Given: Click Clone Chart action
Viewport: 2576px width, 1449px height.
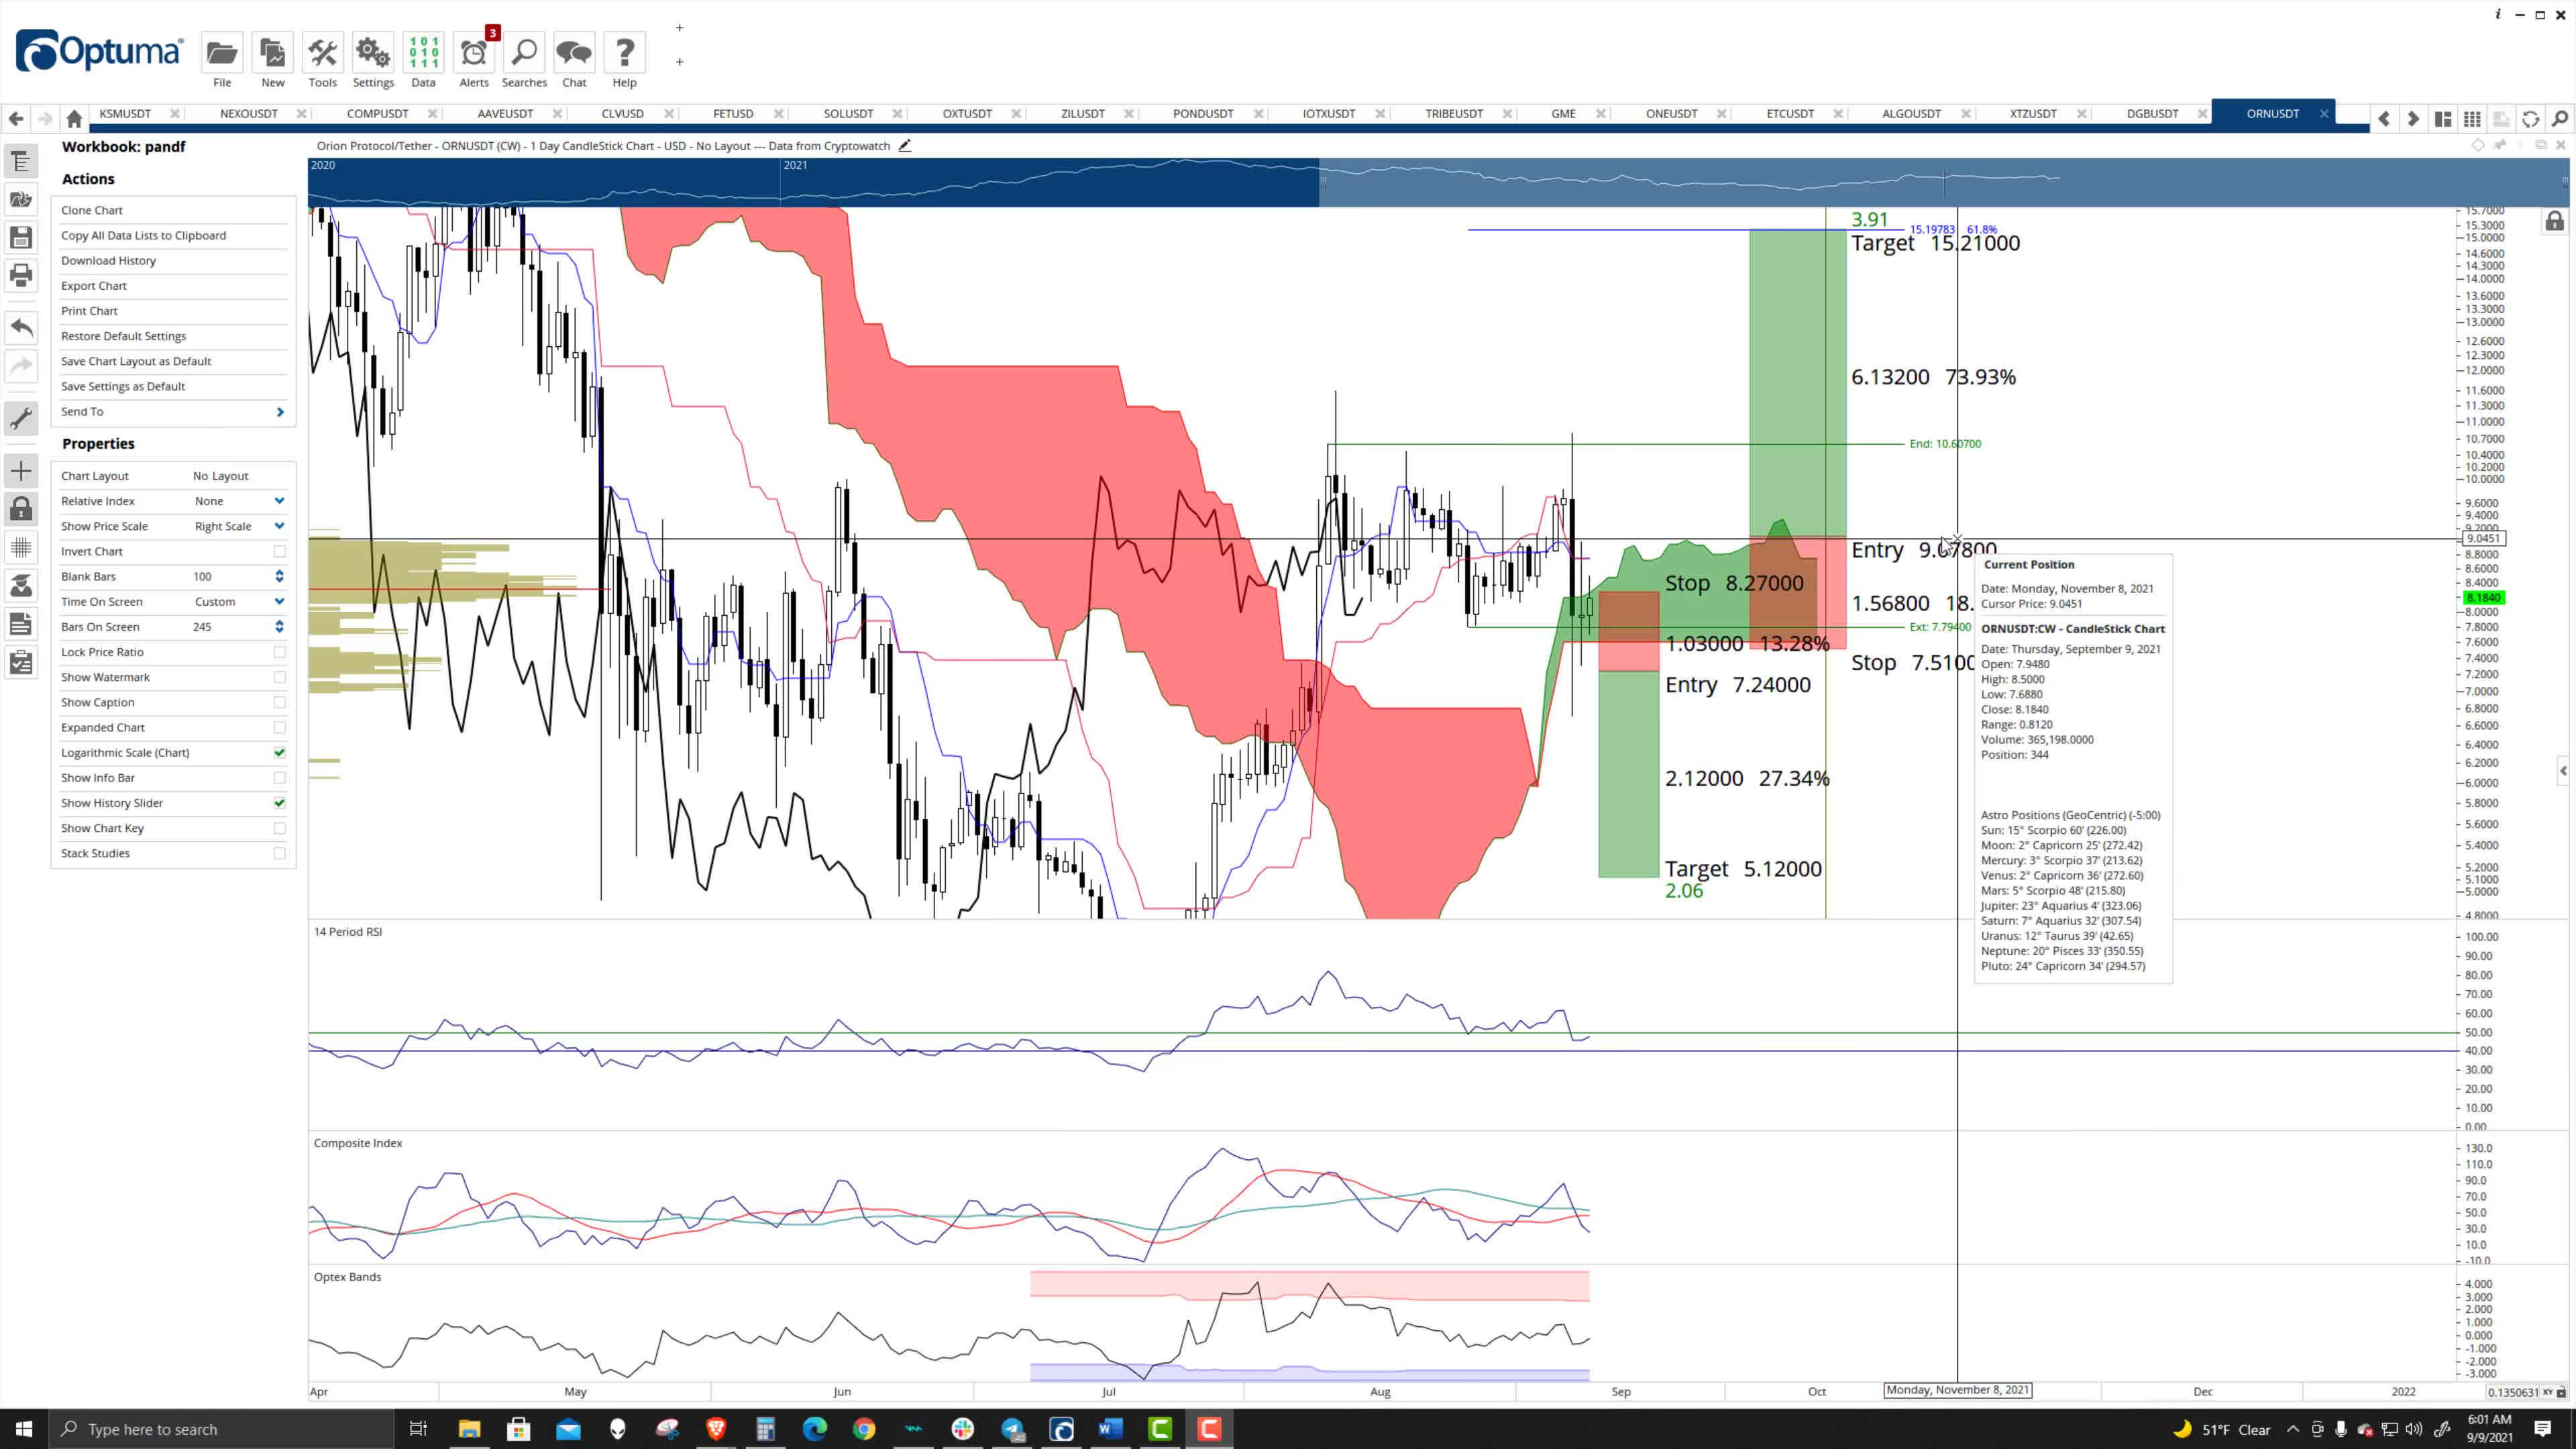Looking at the screenshot, I should coord(92,210).
